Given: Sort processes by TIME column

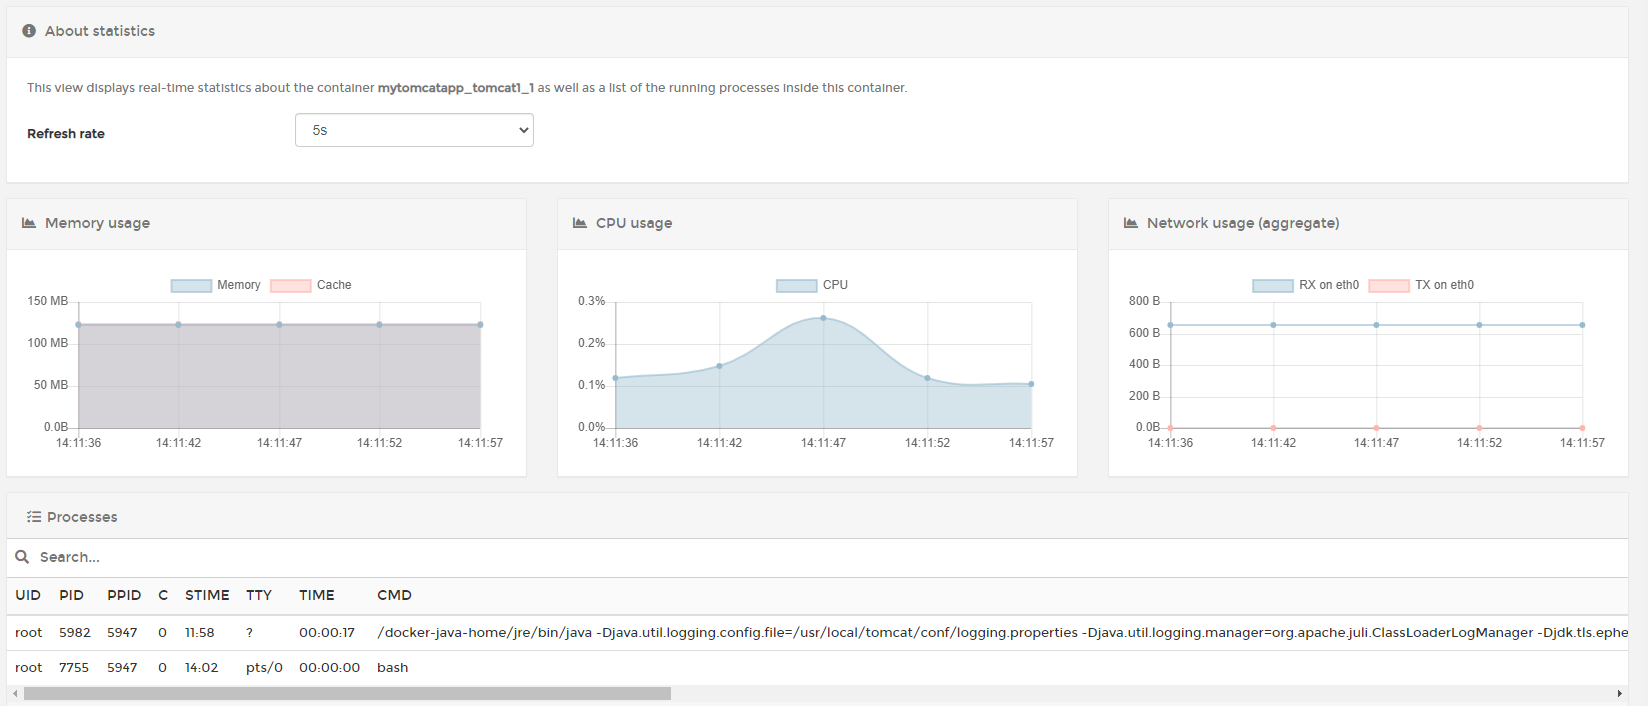Looking at the screenshot, I should (x=317, y=595).
